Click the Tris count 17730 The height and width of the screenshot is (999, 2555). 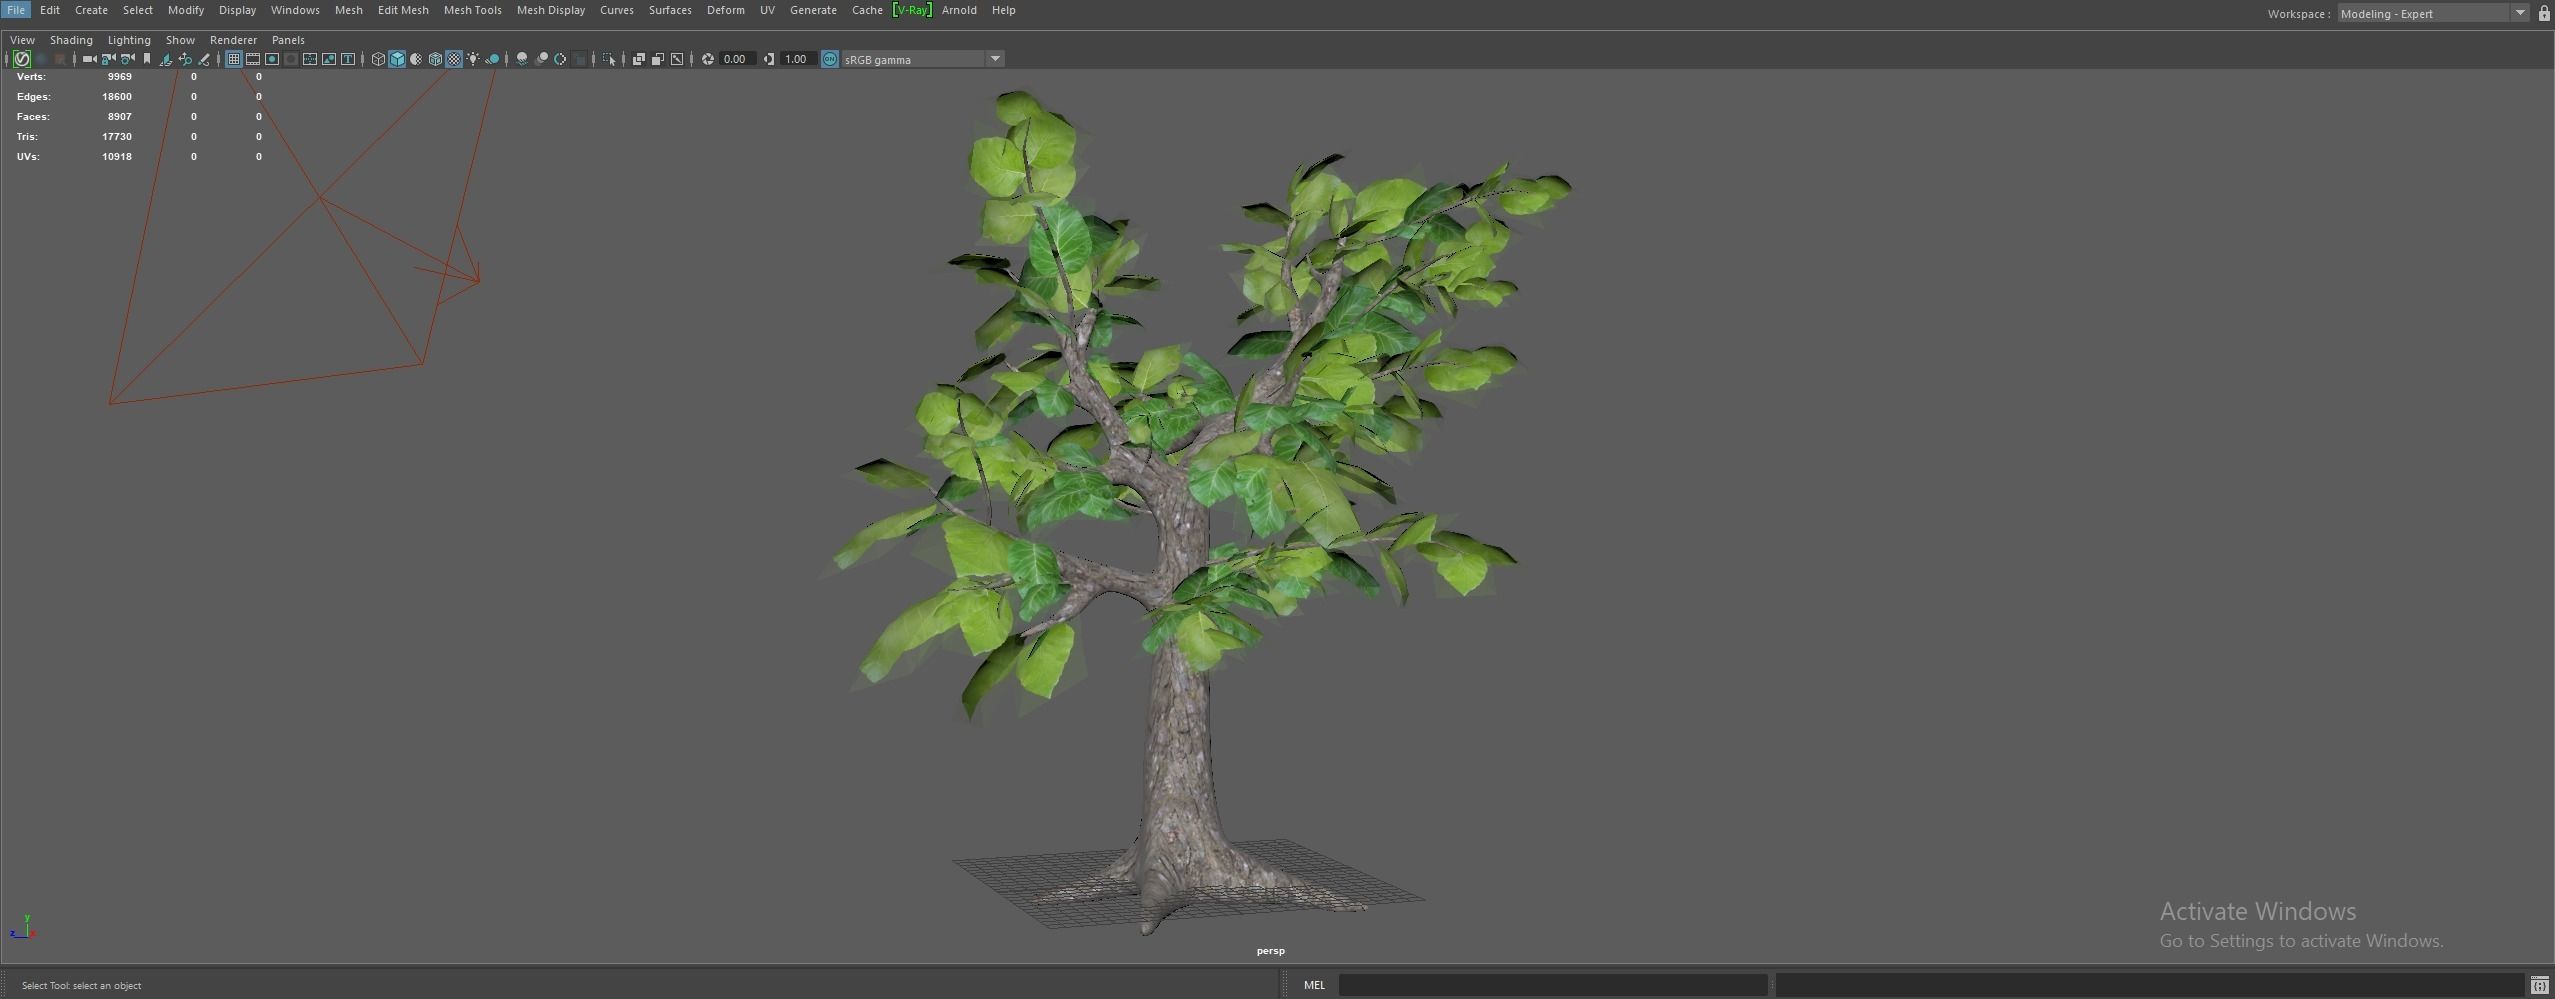(x=117, y=136)
